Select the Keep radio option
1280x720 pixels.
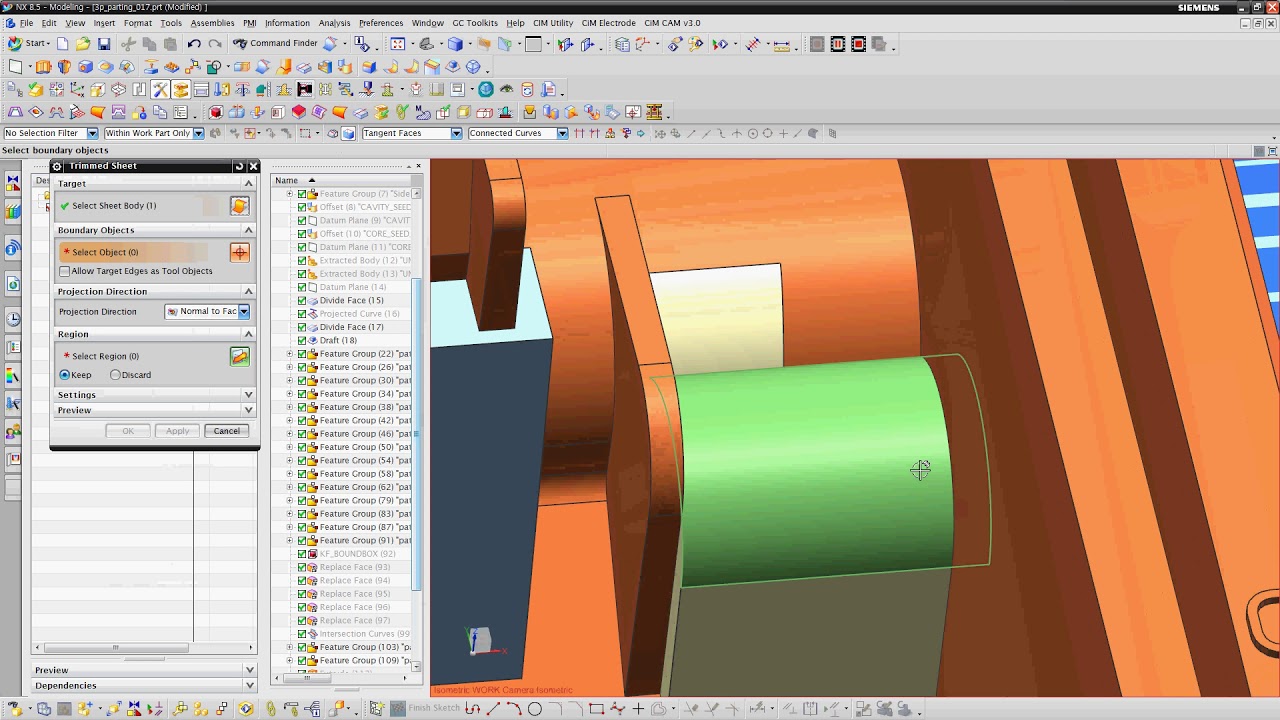click(x=65, y=375)
